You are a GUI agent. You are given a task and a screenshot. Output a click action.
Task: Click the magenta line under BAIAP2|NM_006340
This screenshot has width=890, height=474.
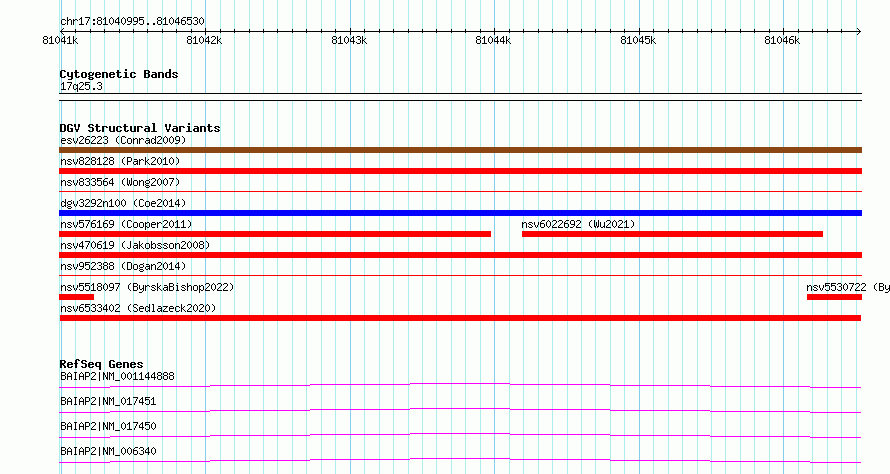point(460,460)
